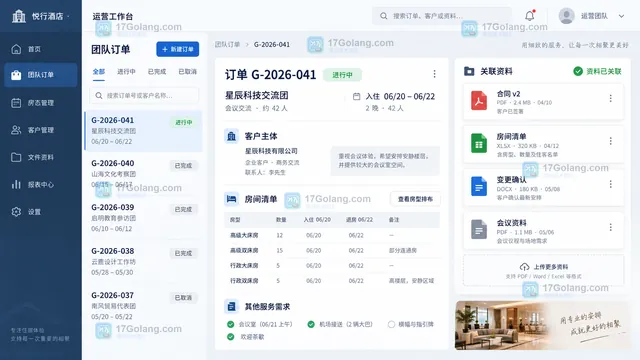Open 客户管理 people icon in sidebar
The image size is (640, 360).
16,130
